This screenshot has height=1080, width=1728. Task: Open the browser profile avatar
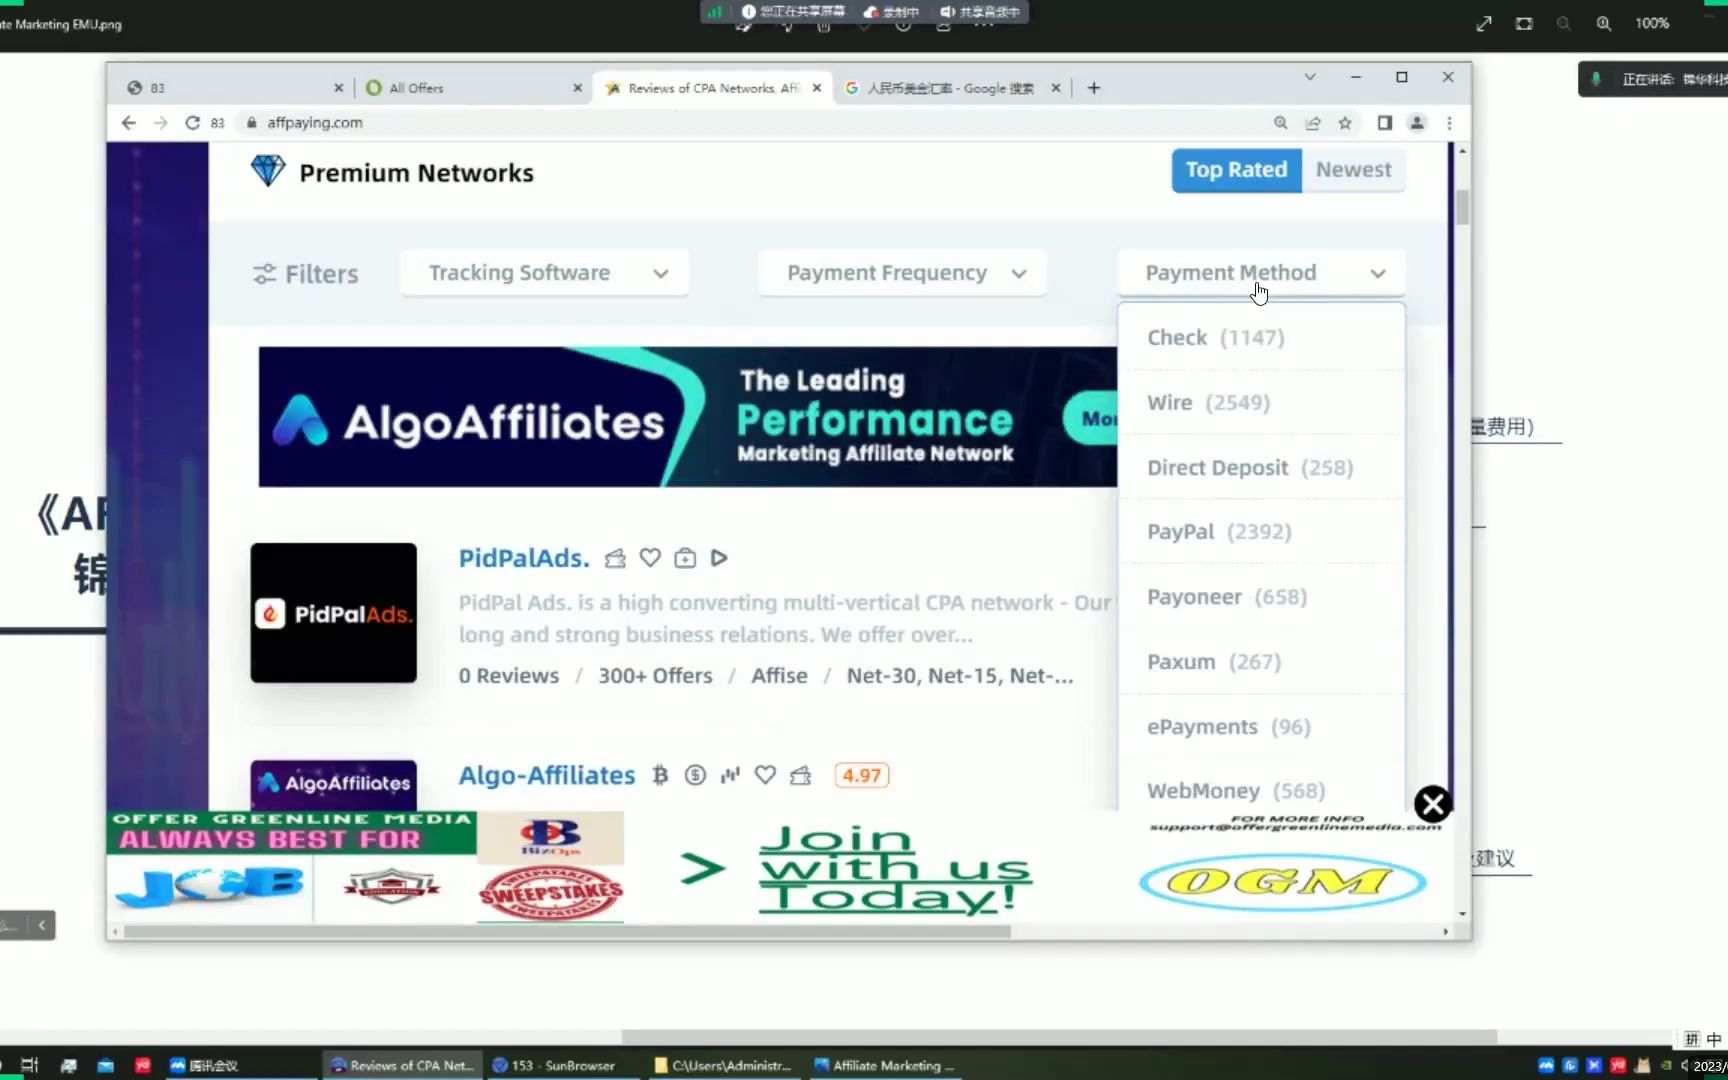coord(1417,123)
